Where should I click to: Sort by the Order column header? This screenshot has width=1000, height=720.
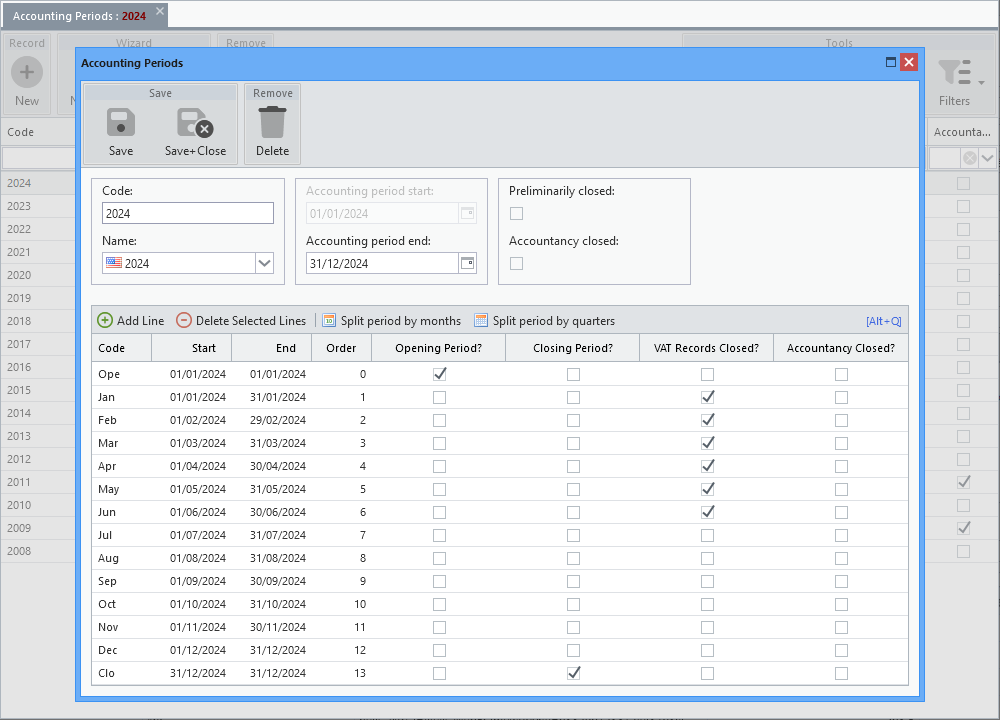(341, 348)
